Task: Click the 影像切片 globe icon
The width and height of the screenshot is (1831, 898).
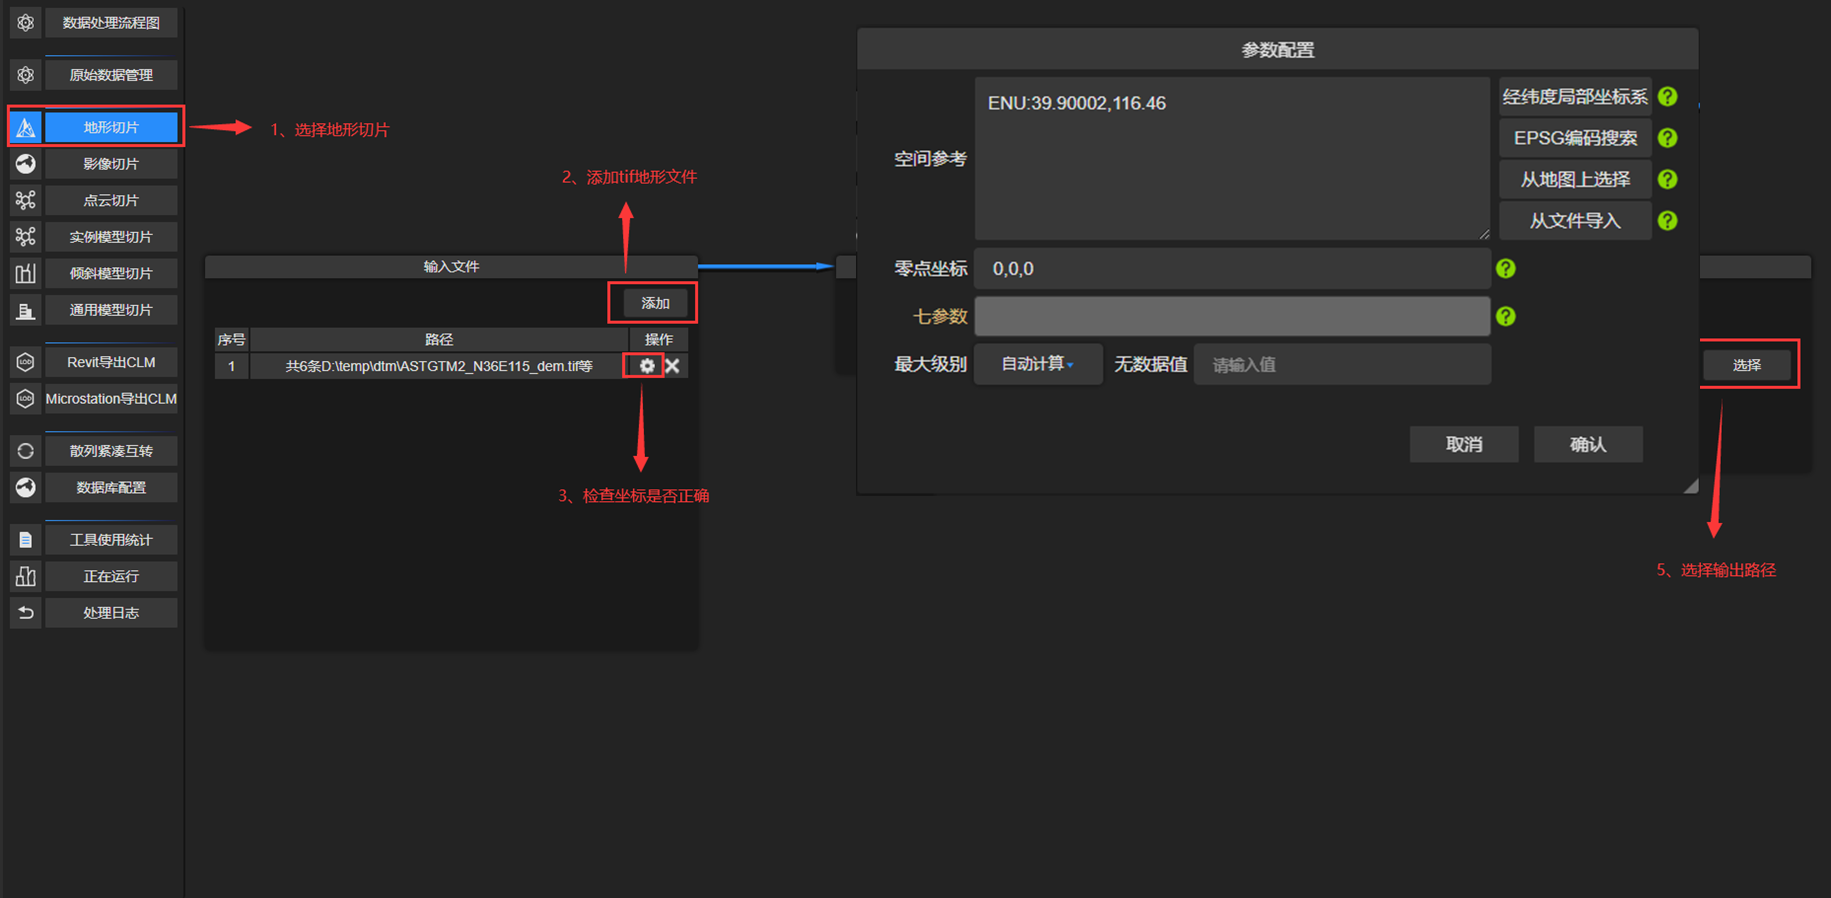Action: tap(26, 164)
